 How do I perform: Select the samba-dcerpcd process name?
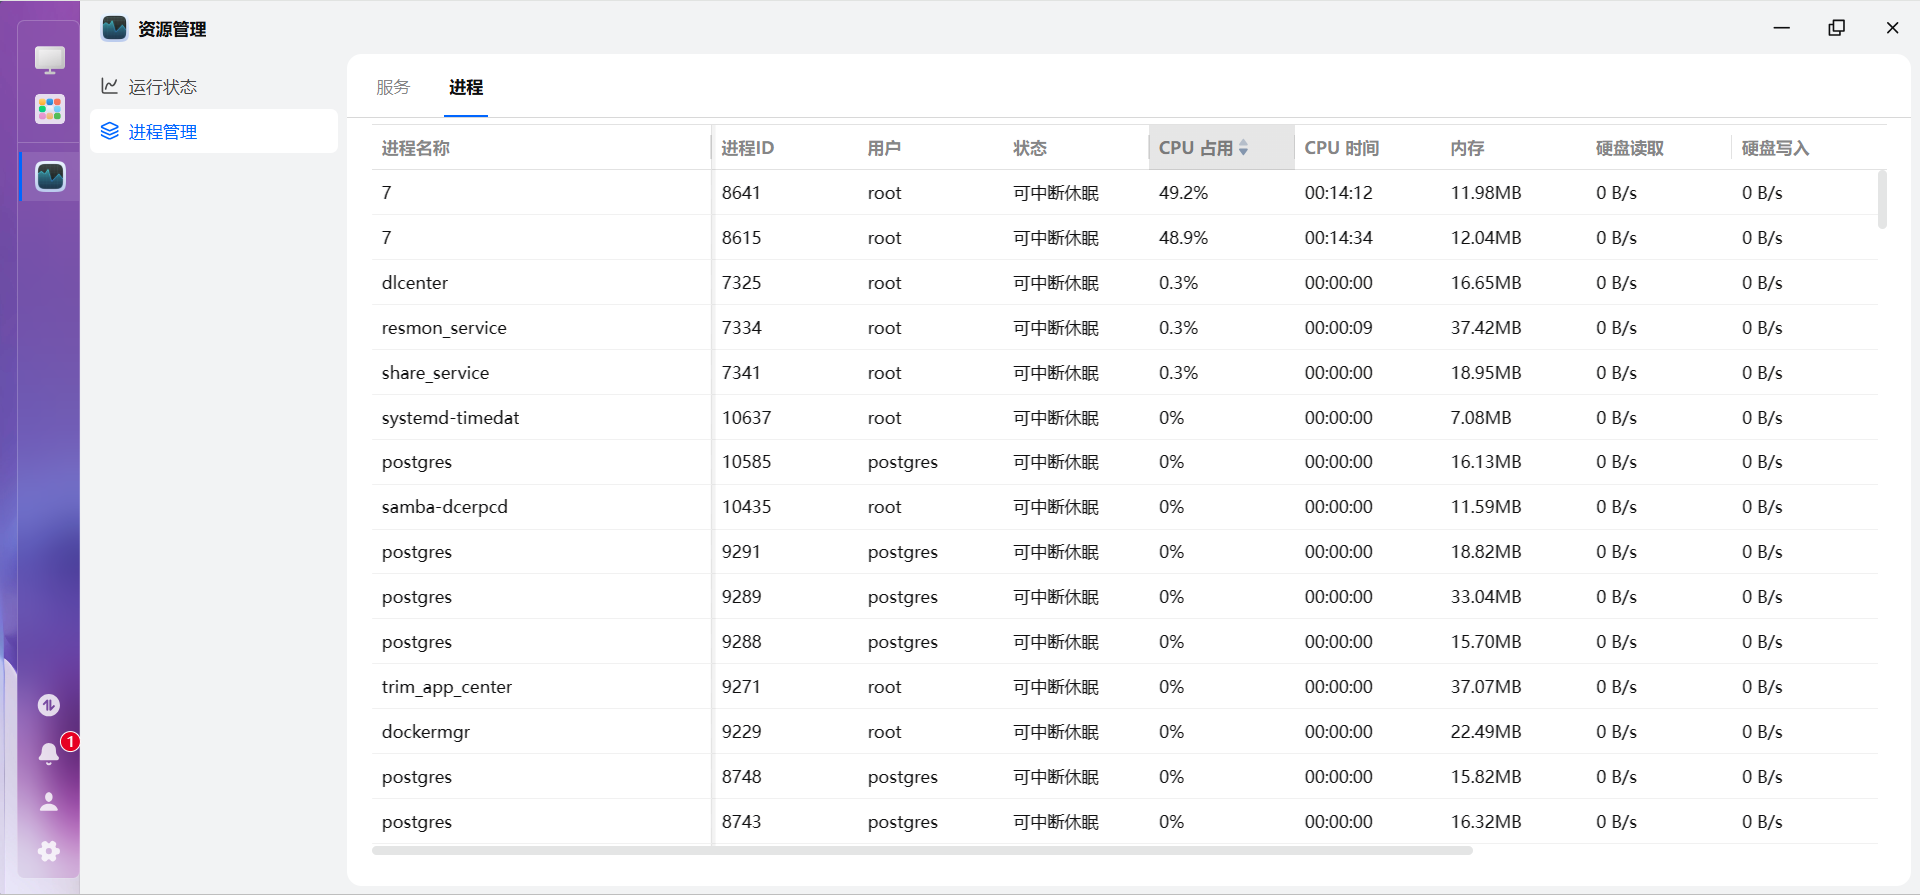[444, 507]
